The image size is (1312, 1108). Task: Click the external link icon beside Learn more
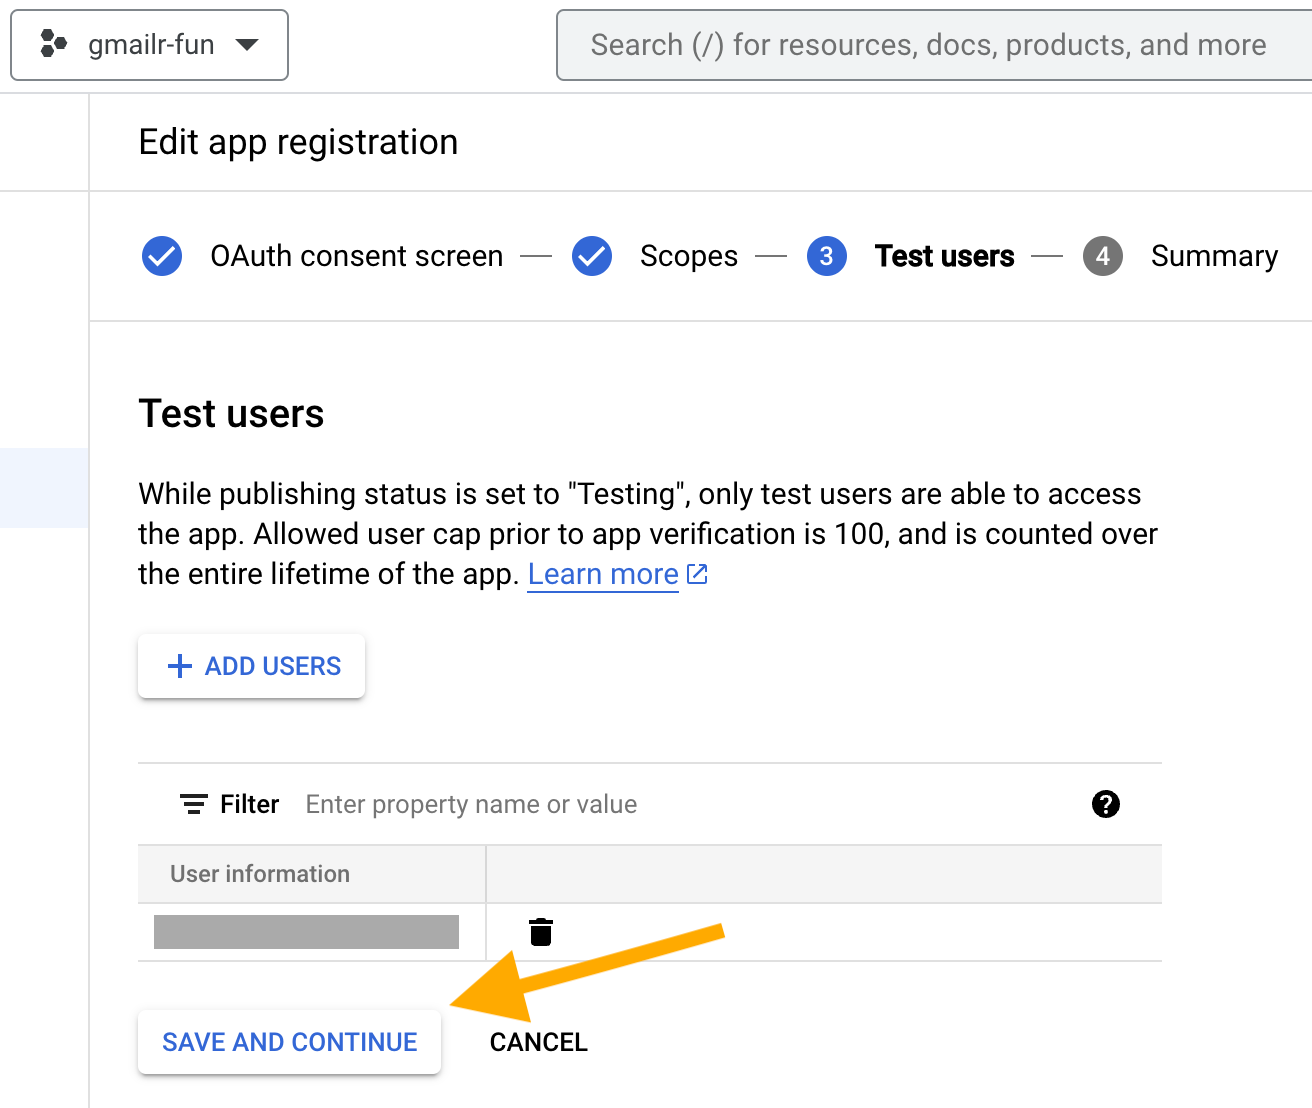coord(697,573)
